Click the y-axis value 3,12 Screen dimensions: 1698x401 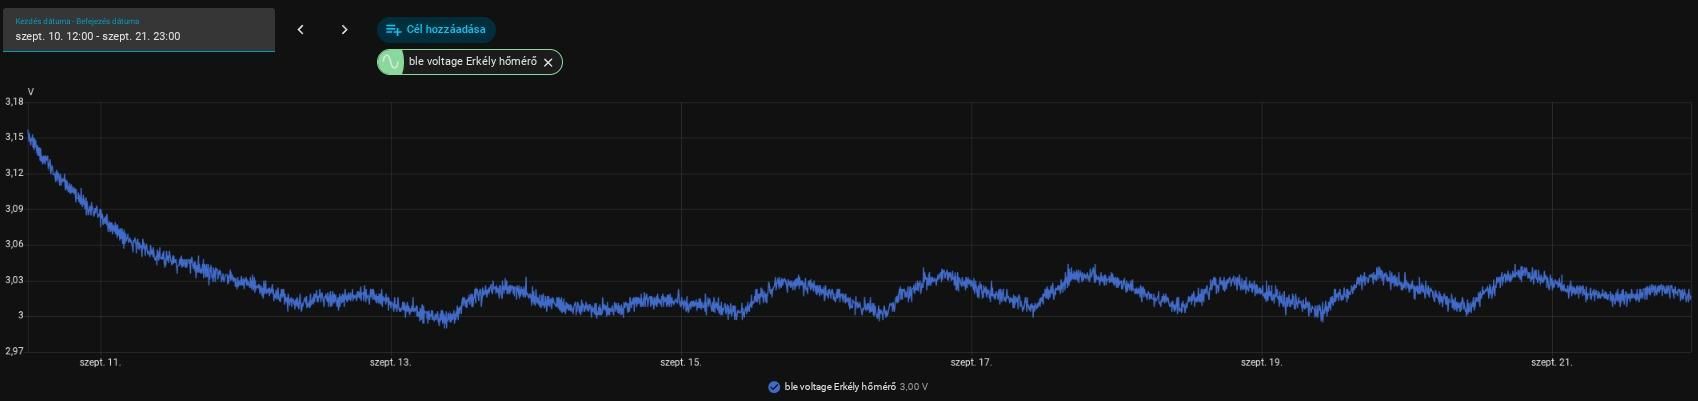14,173
